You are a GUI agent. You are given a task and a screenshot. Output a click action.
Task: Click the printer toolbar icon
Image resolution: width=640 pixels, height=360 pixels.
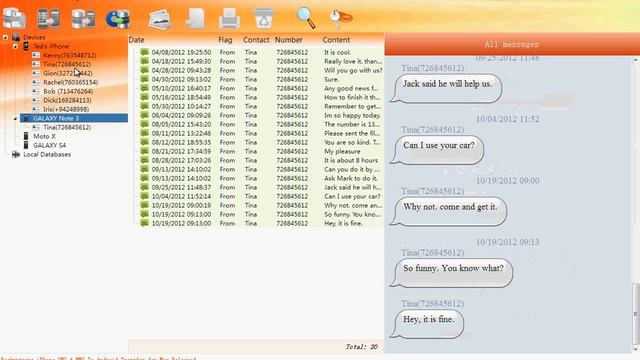[229, 19]
